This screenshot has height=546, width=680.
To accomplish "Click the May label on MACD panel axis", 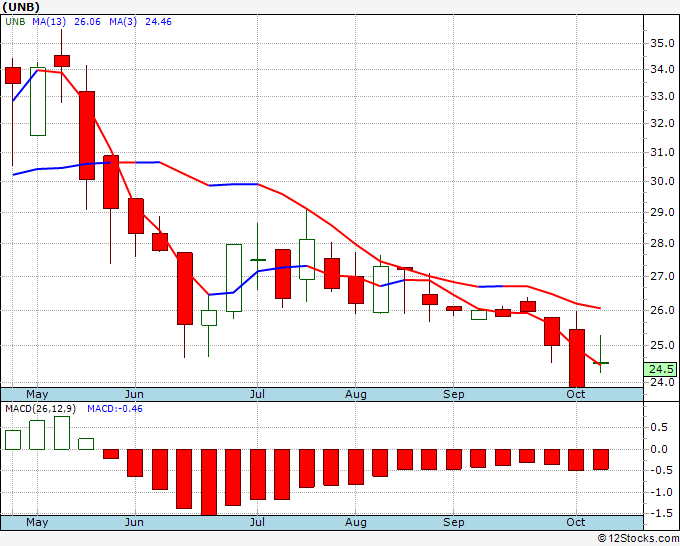I will (x=37, y=522).
